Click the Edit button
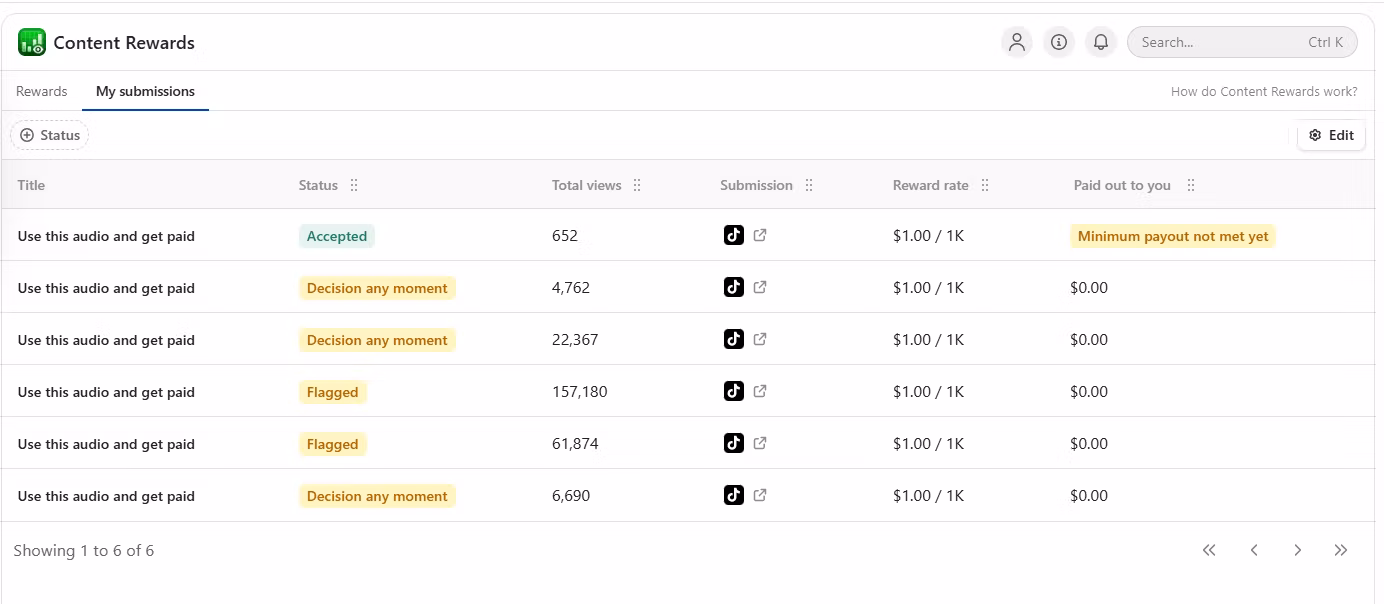 (x=1331, y=135)
